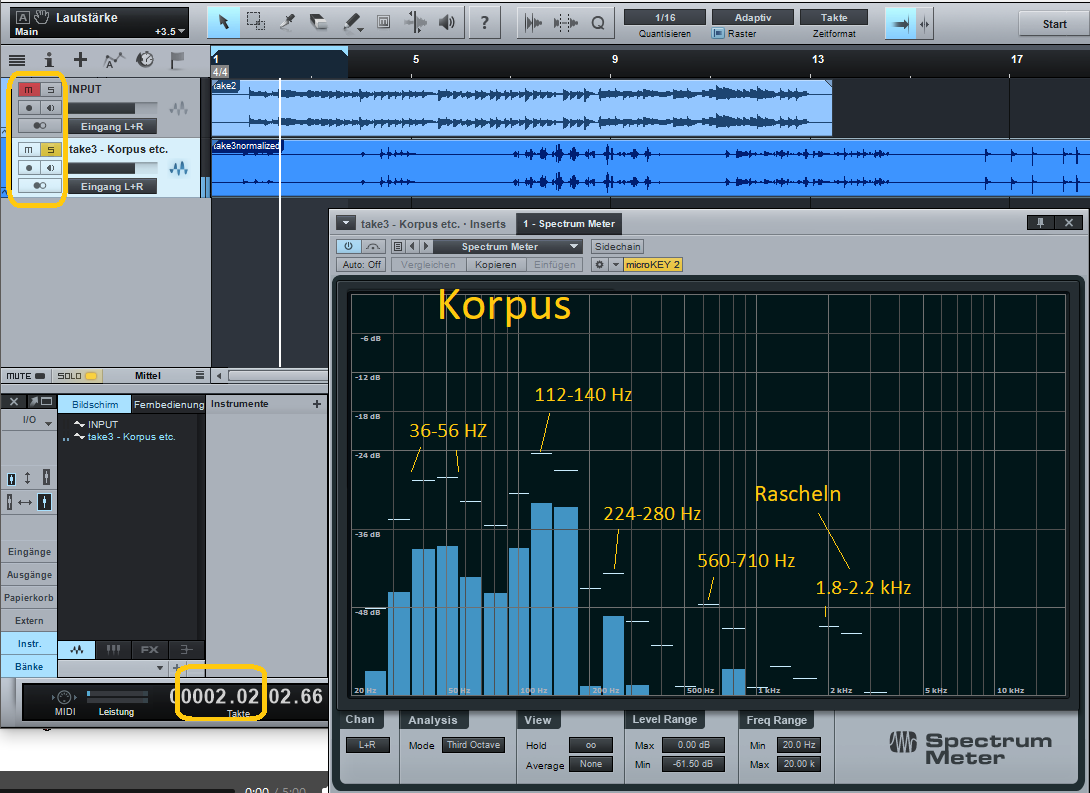The height and width of the screenshot is (793, 1090).
Task: Select the Split (blade) tool
Action: [287, 22]
